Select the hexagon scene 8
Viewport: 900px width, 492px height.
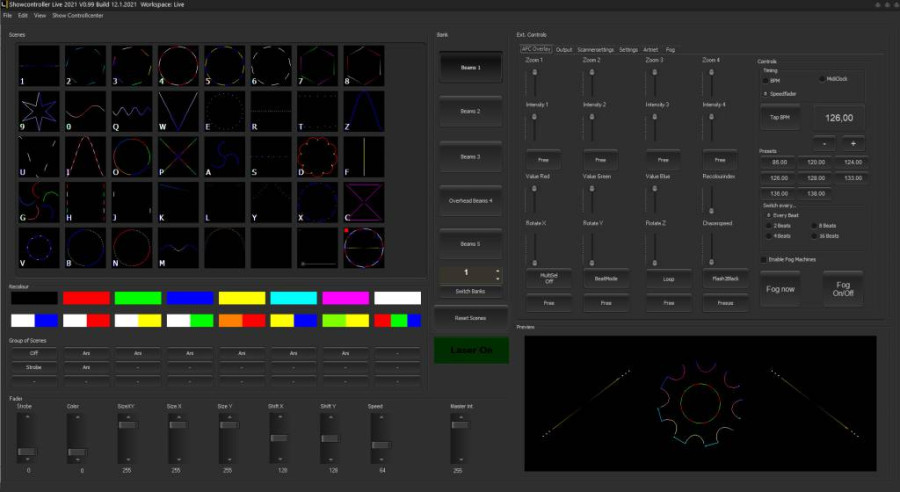[x=362, y=66]
